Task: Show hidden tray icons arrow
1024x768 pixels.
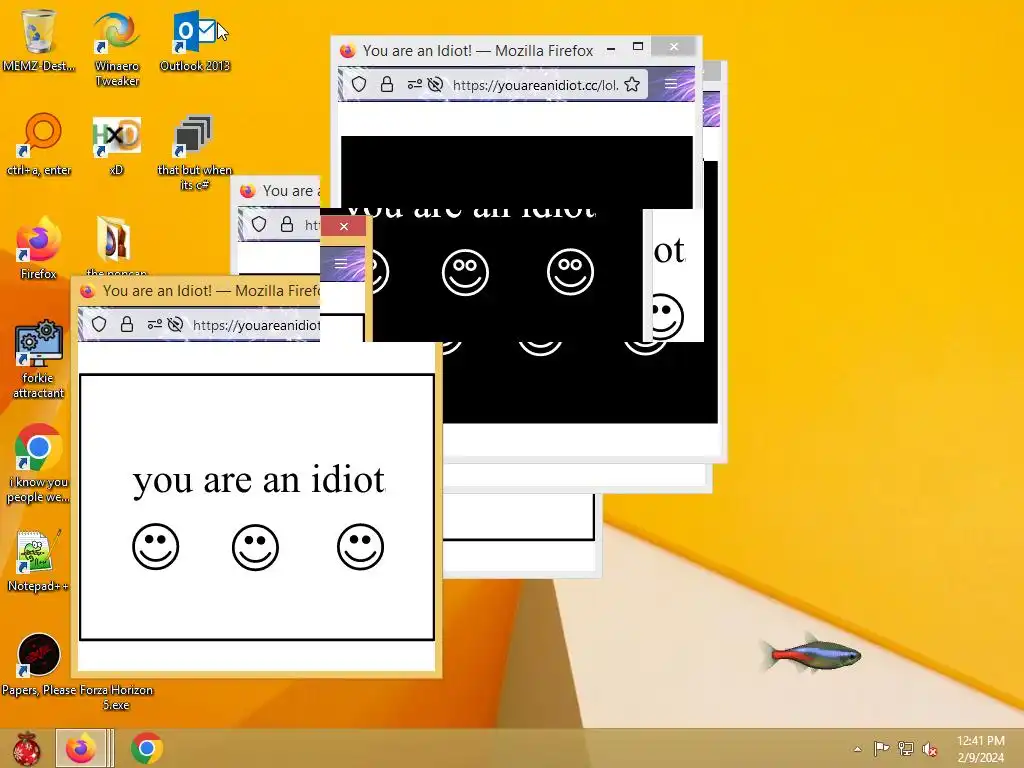Action: coord(857,749)
